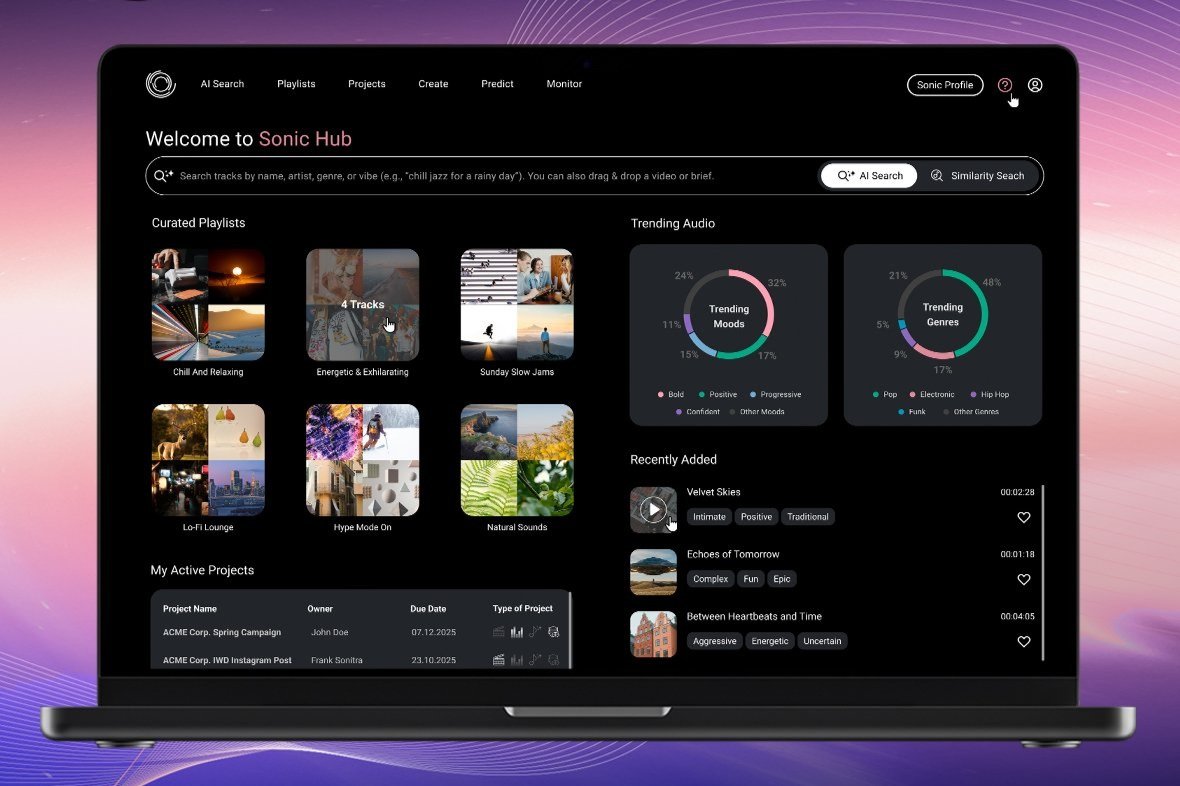
Task: Play the Velvet Skies preview
Action: click(653, 508)
